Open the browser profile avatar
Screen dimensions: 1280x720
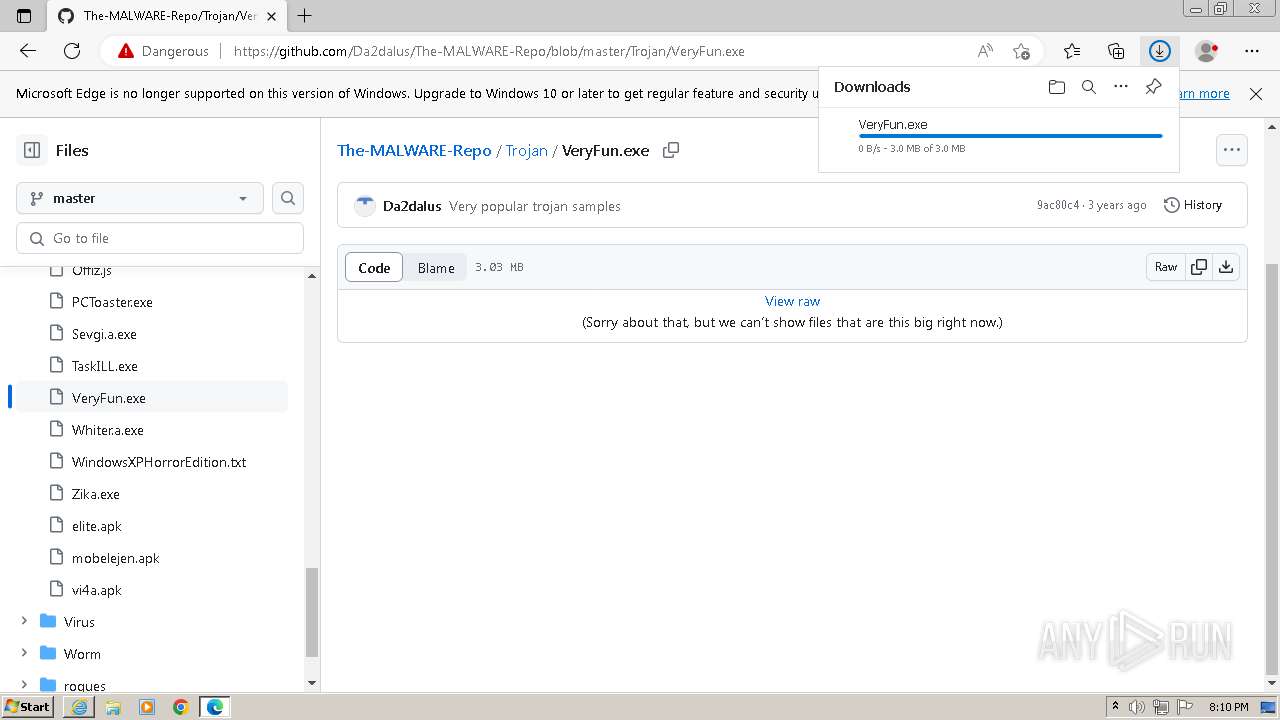coord(1207,51)
